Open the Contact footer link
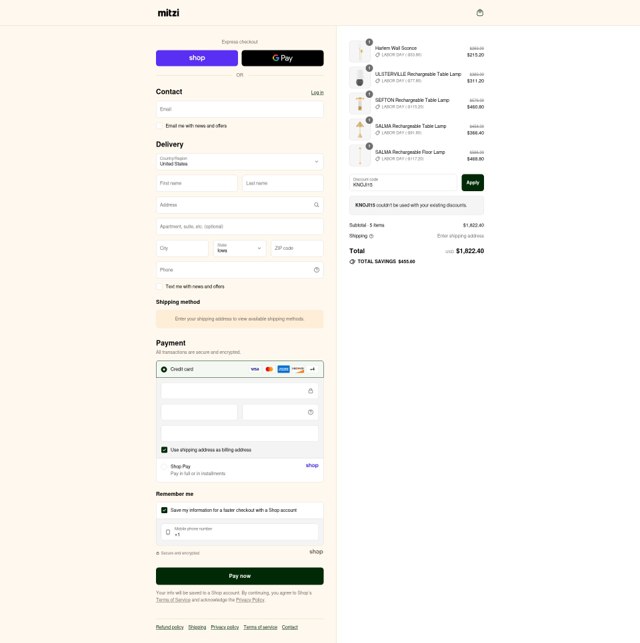The height and width of the screenshot is (643, 640). click(x=290, y=627)
